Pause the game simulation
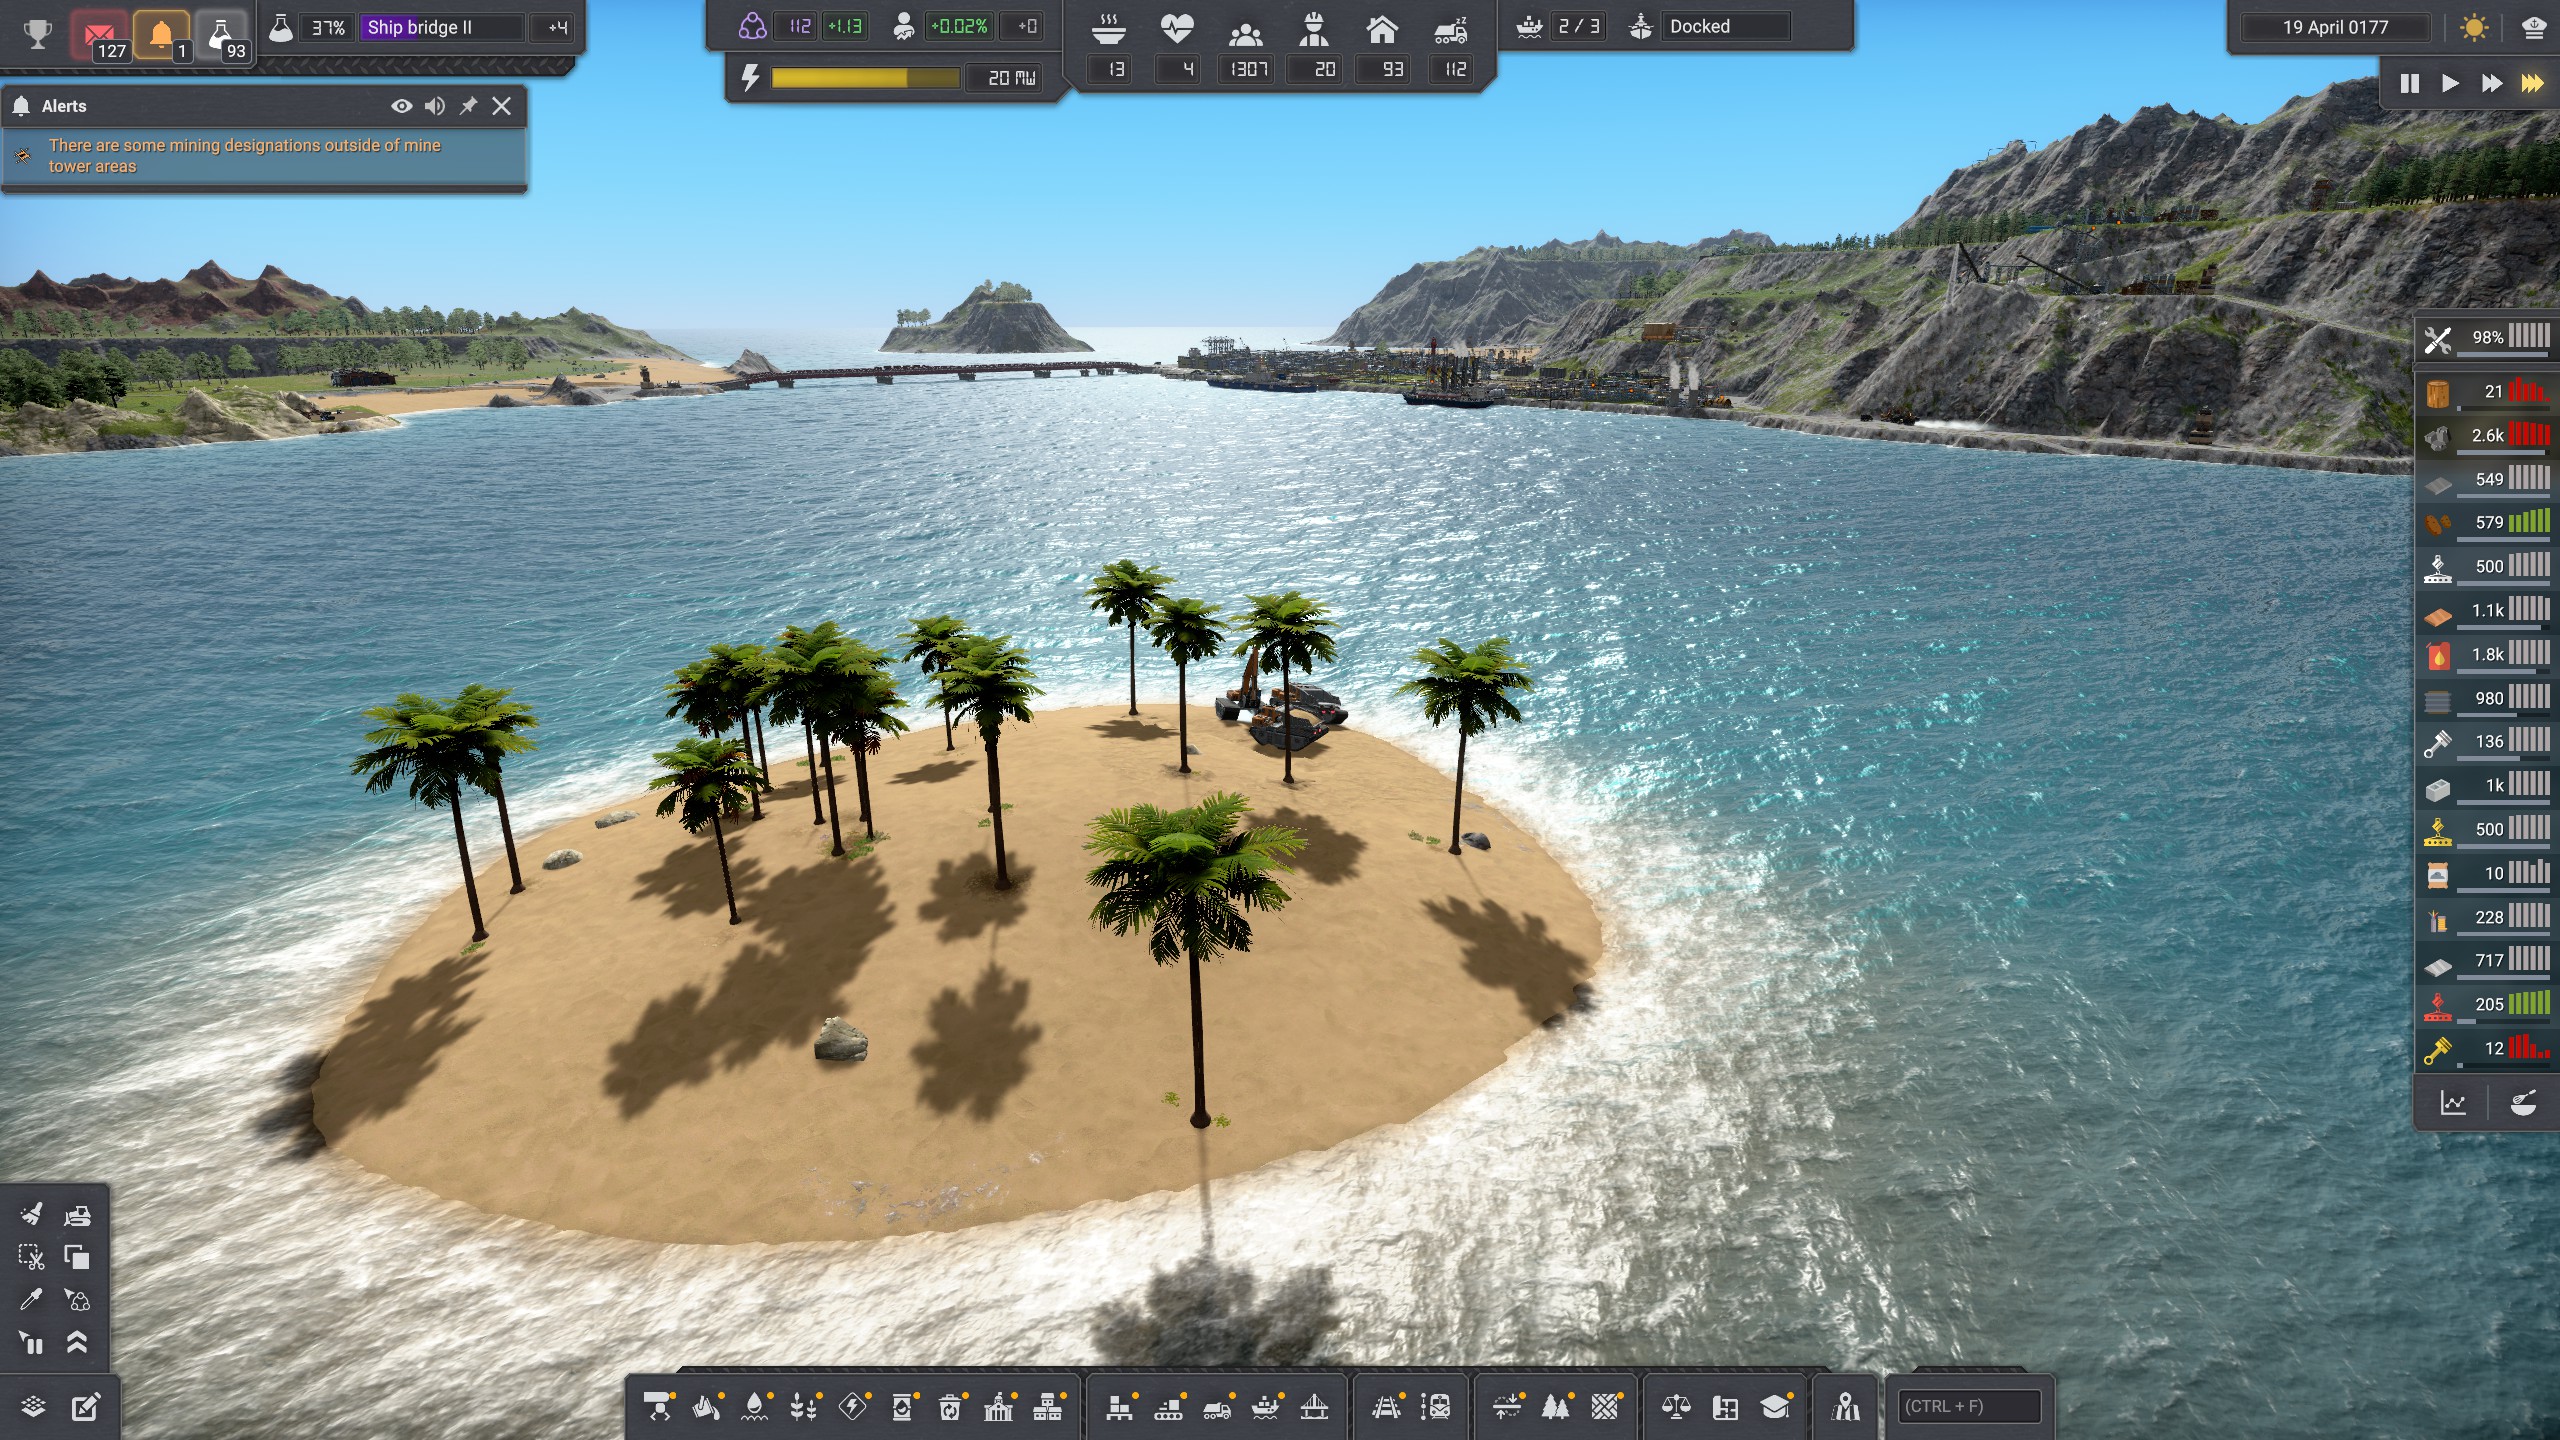The width and height of the screenshot is (2560, 1440). coord(2409,83)
